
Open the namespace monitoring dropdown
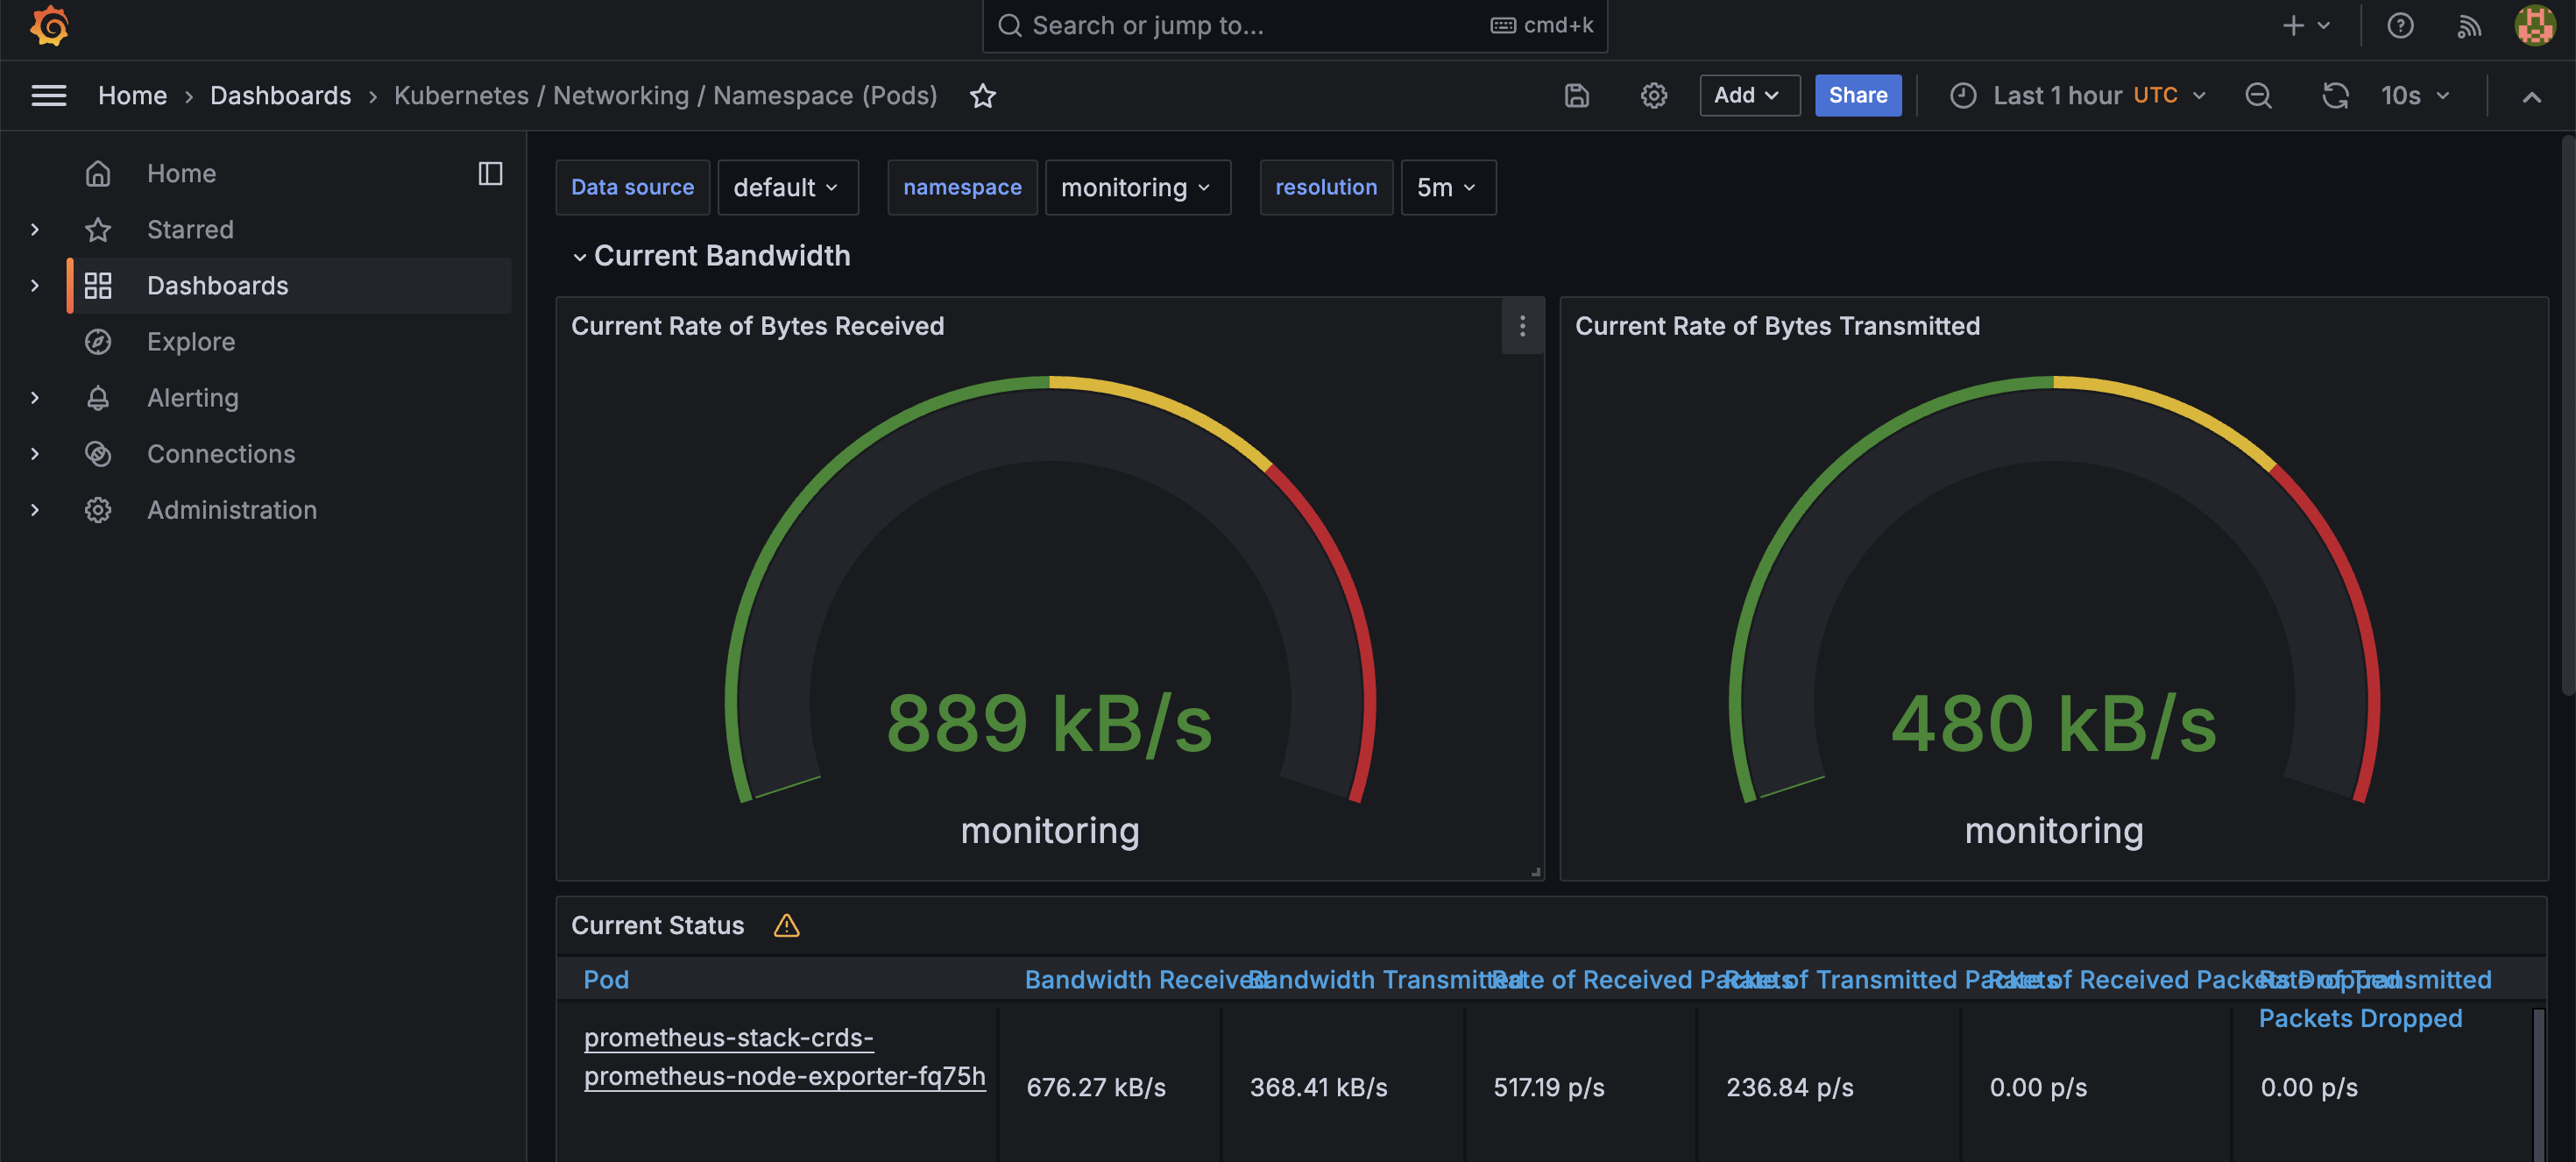point(1137,188)
